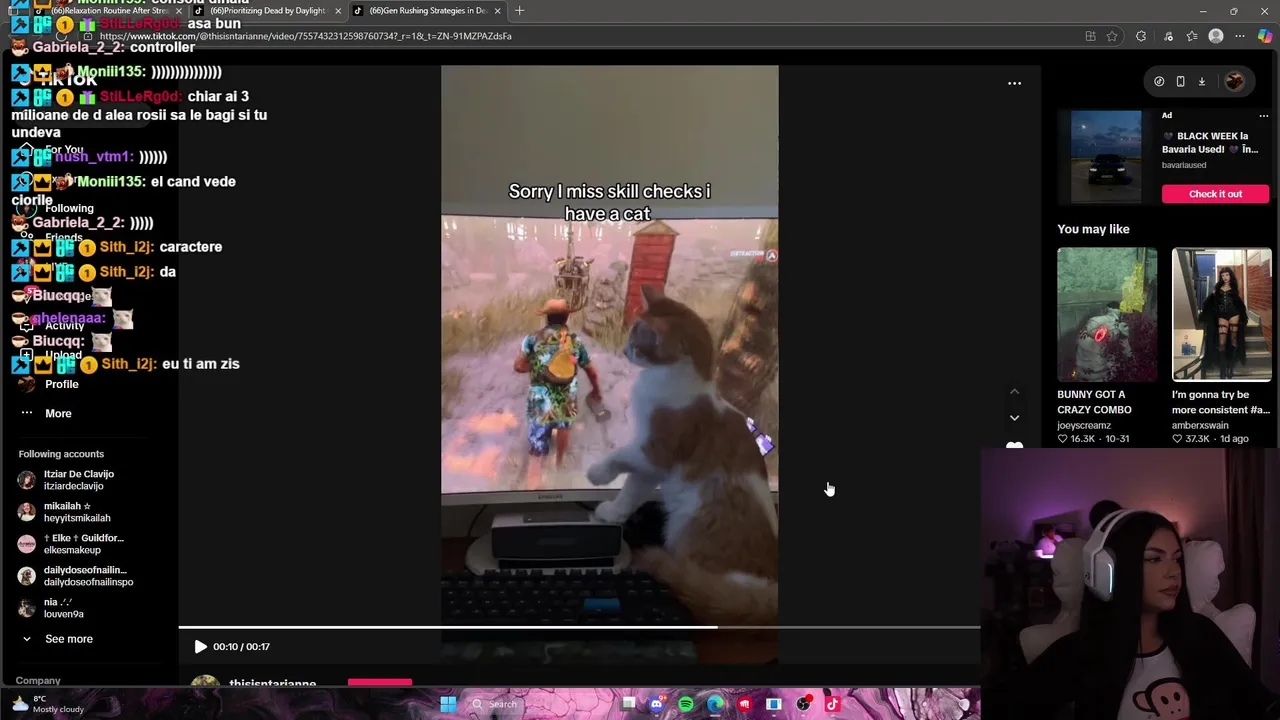Open Task View on taskbar
Image resolution: width=1280 pixels, height=720 pixels.
(628, 704)
